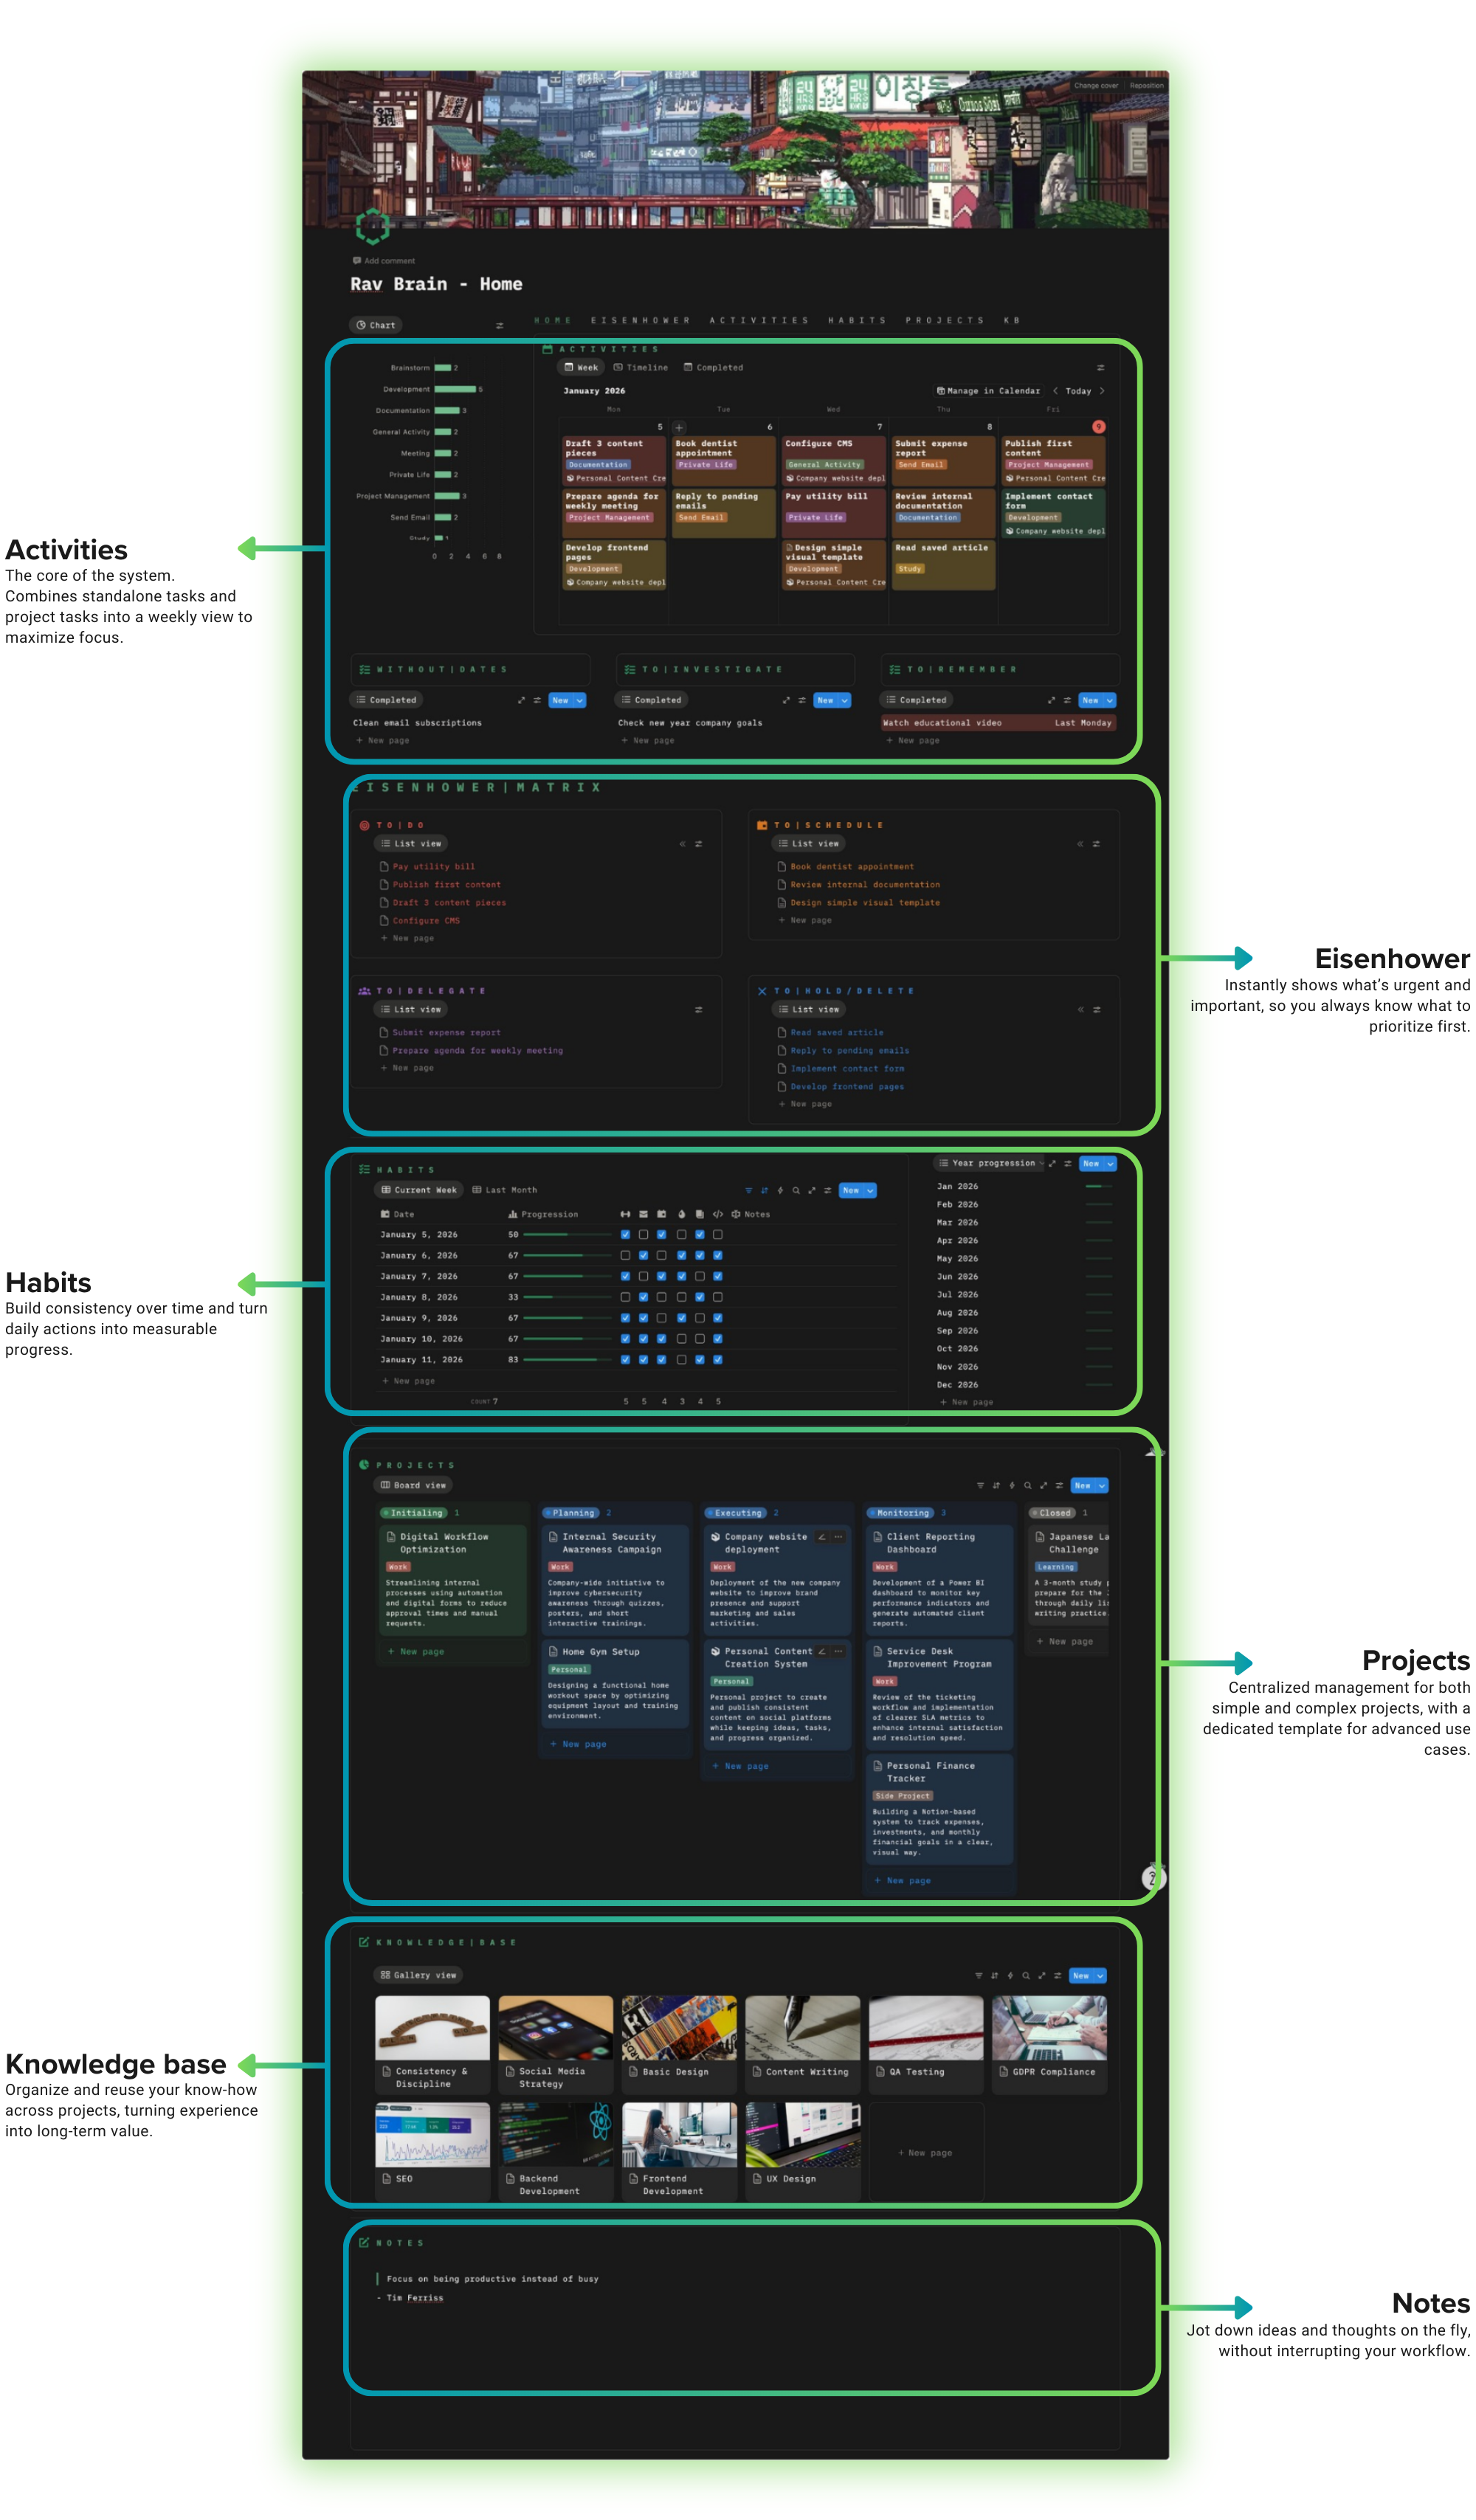Click the sort icon in Projects toolbar
The image size is (1476, 2520).
point(996,1486)
